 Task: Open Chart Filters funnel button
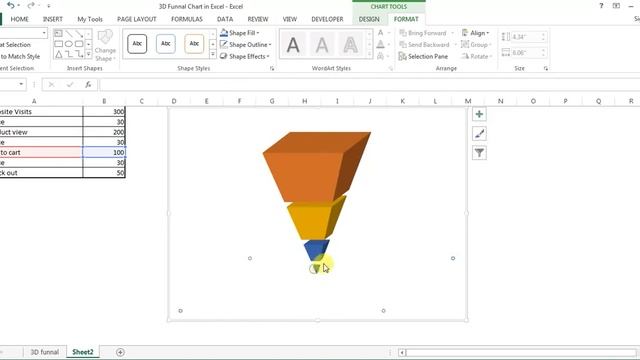pos(479,153)
